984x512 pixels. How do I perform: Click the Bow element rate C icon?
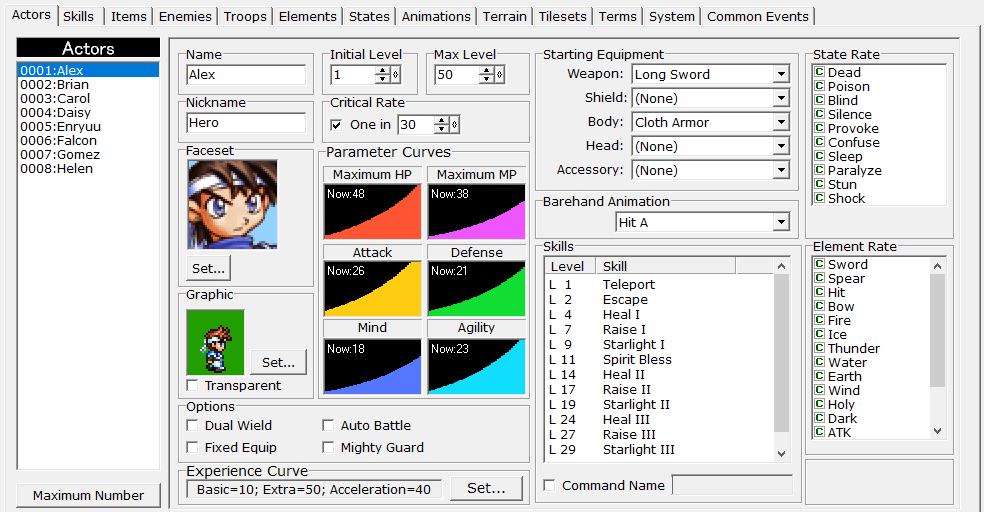(819, 306)
